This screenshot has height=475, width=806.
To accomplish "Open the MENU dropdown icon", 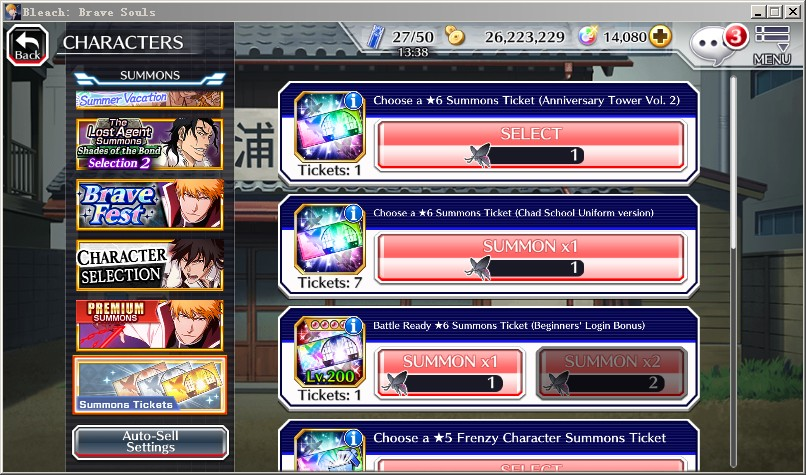I will (772, 45).
